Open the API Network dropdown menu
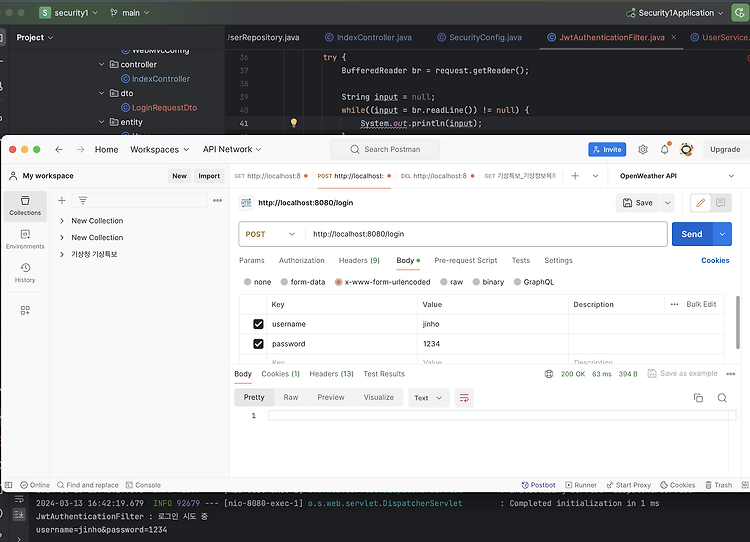 232,149
